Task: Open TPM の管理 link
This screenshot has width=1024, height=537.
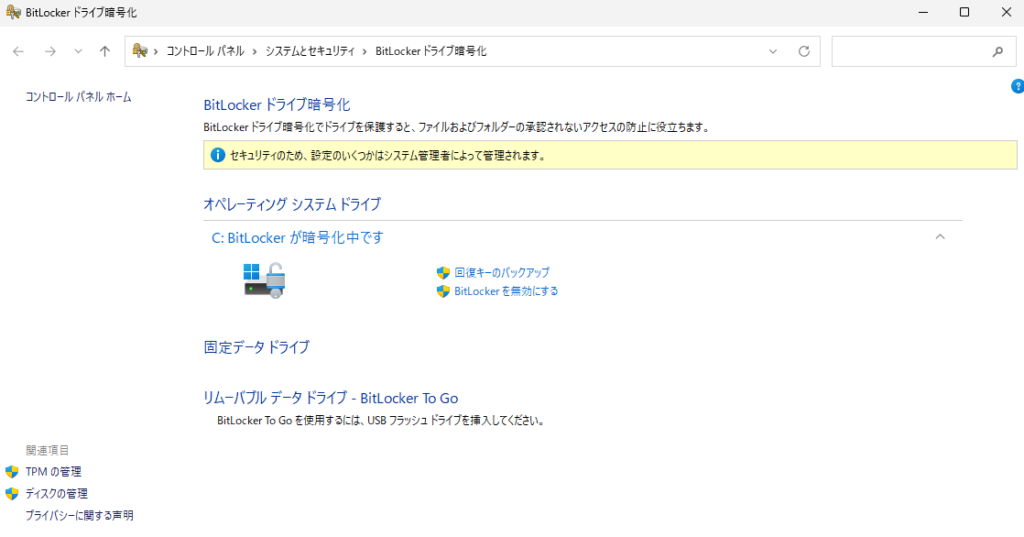Action: 54,472
